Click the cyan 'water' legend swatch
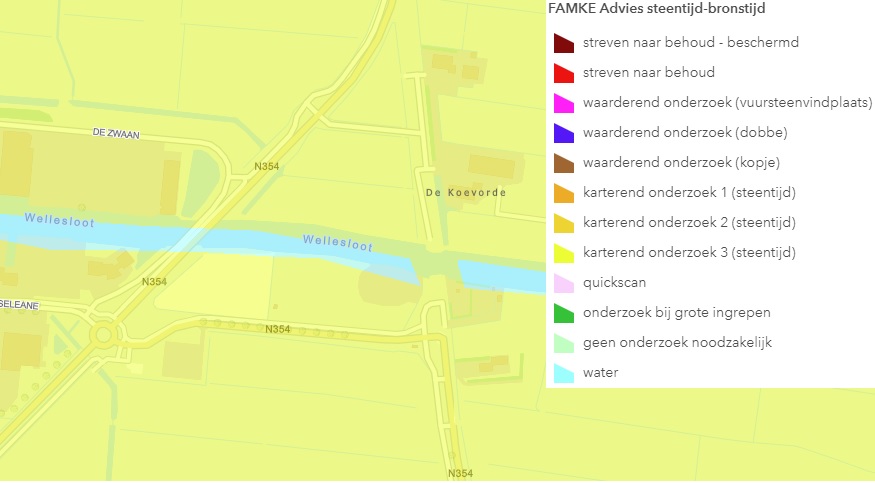Viewport: 875px width, 483px height. (x=564, y=373)
